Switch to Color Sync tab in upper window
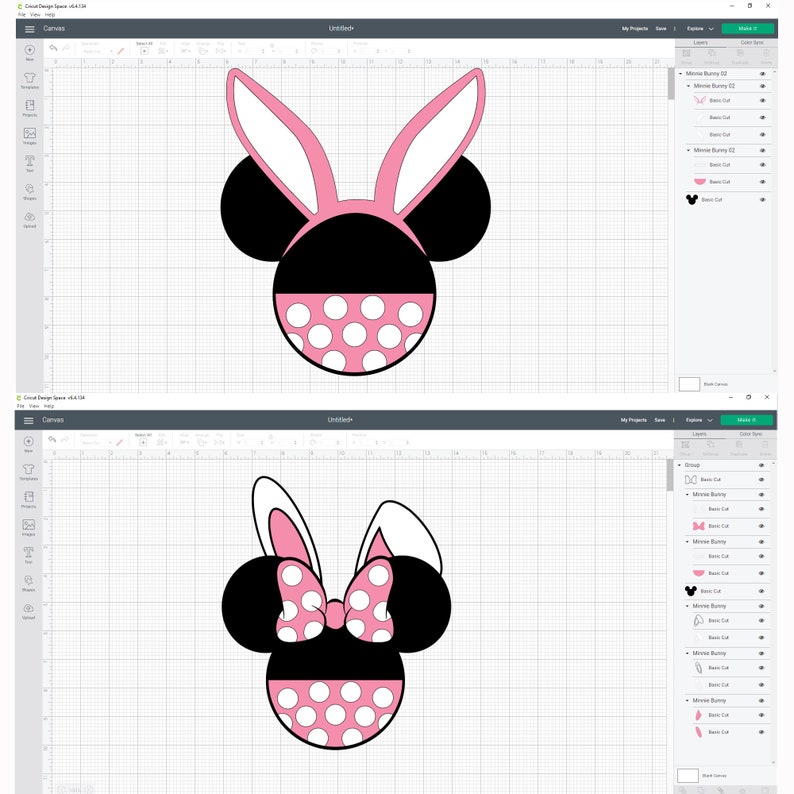 click(x=751, y=43)
